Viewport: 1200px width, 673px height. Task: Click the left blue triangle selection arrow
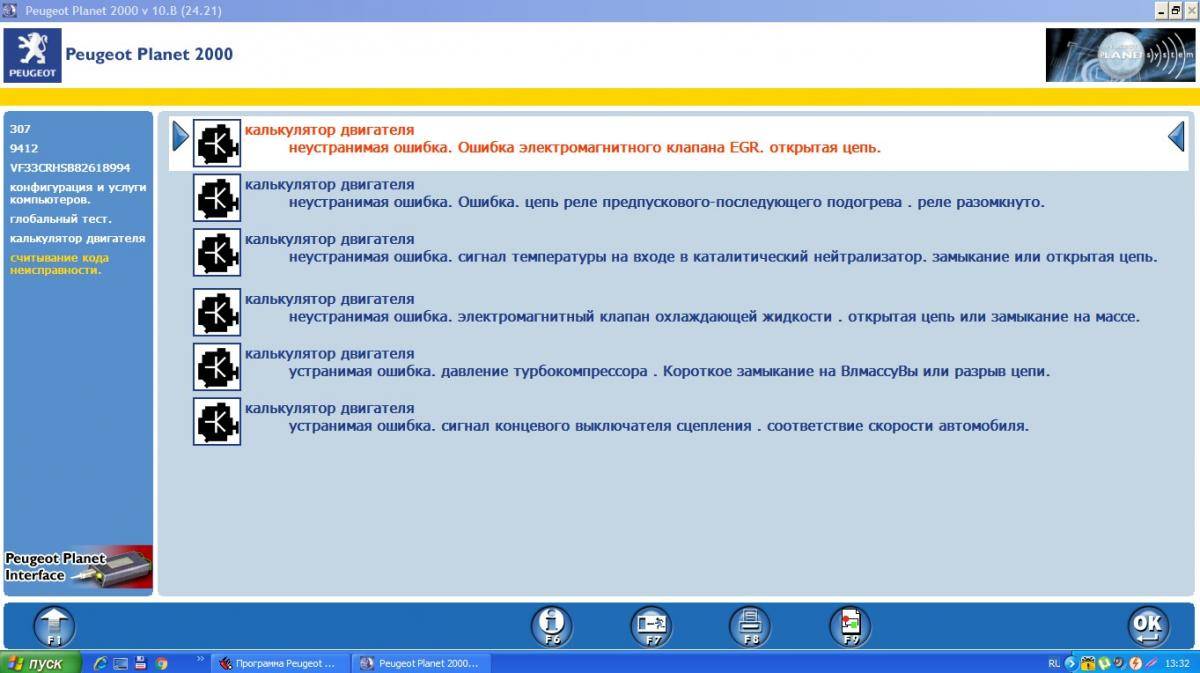[x=180, y=136]
